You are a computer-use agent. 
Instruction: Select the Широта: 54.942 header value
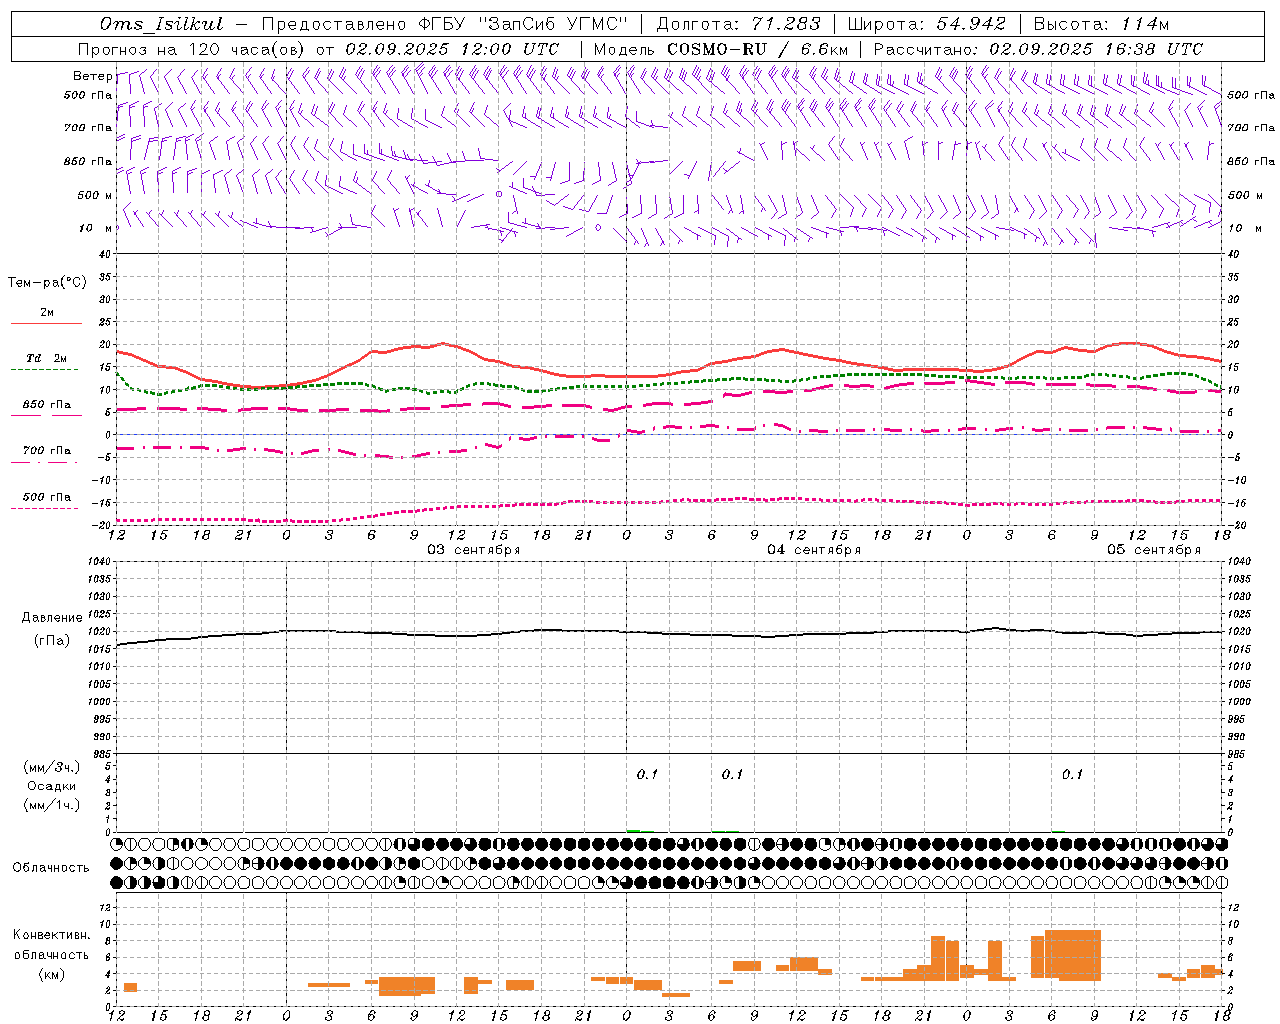[926, 24]
